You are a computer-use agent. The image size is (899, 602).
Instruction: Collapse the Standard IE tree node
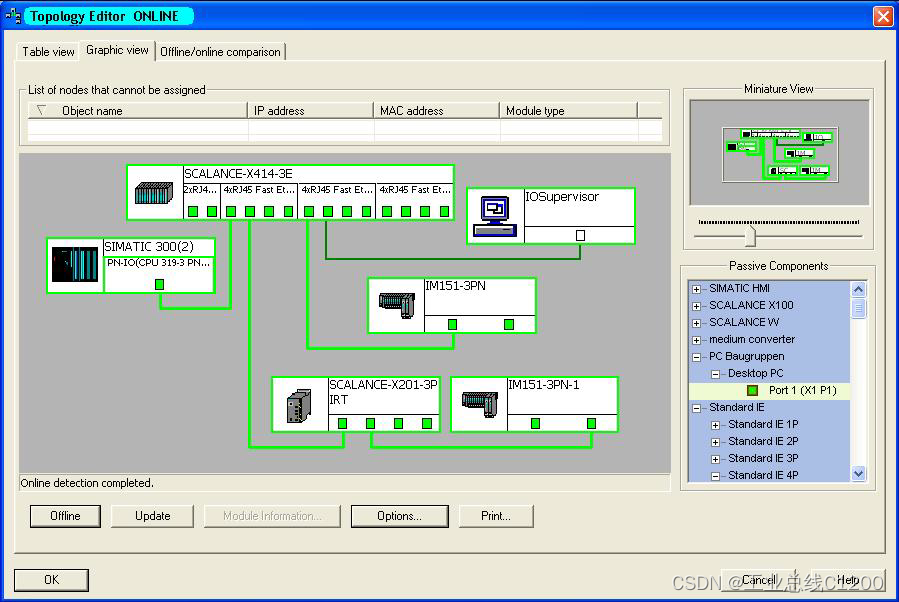point(697,408)
